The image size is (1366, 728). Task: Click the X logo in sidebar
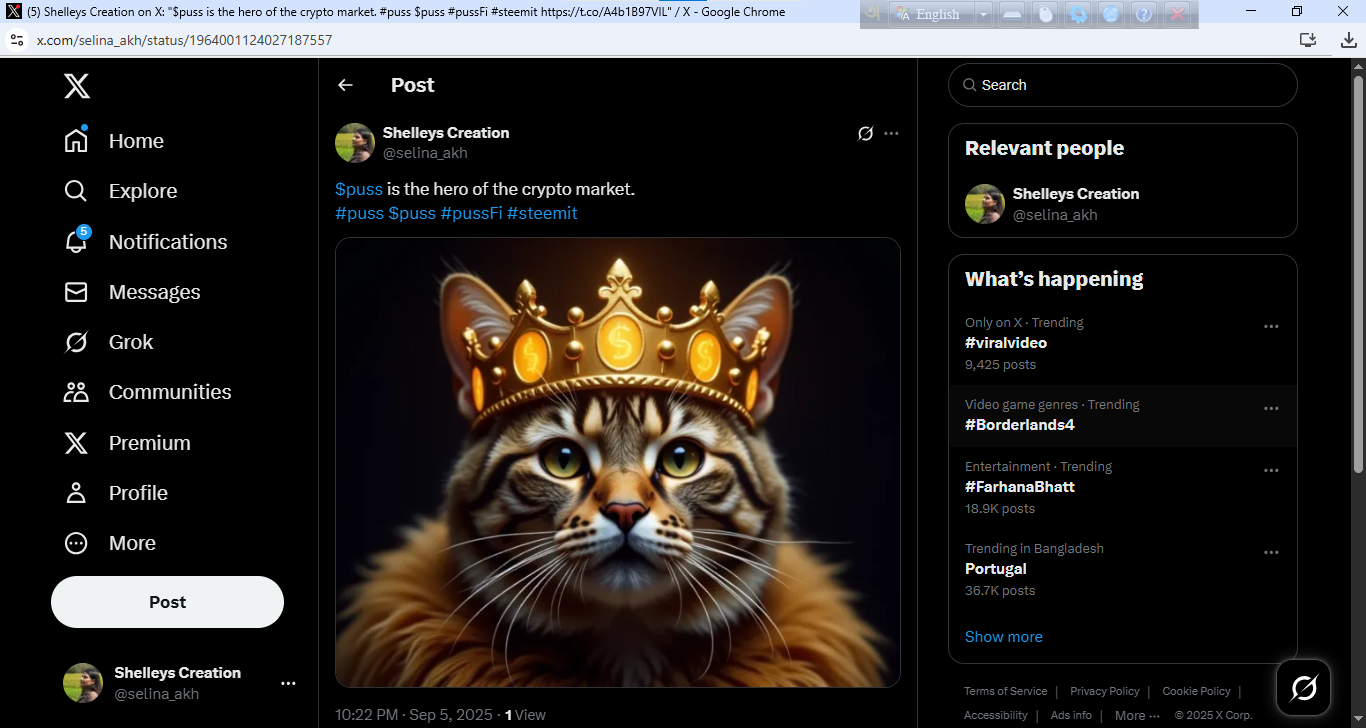point(77,85)
